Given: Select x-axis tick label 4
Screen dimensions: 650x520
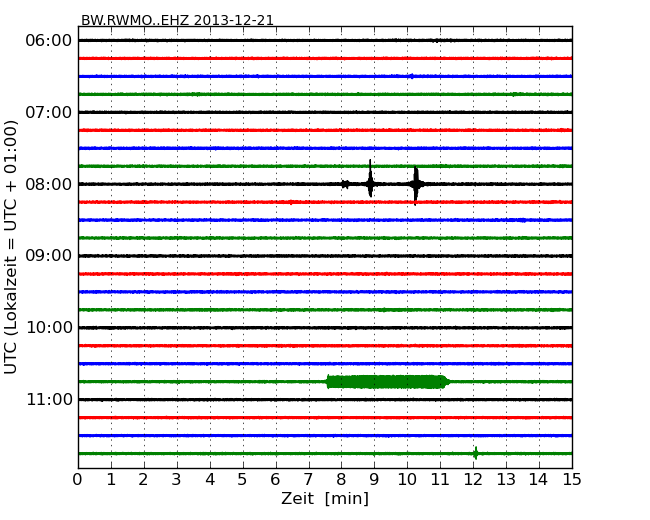Looking at the screenshot, I should pyautogui.click(x=210, y=480).
